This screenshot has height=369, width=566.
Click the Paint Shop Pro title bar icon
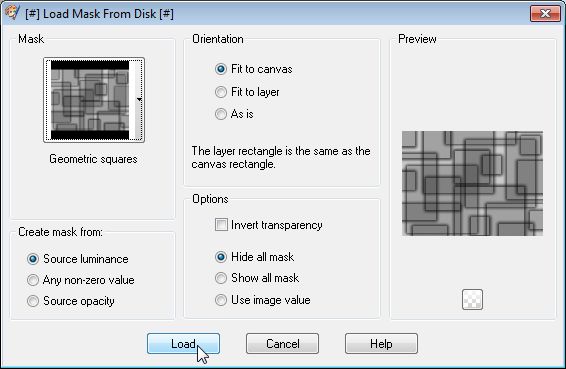tap(12, 13)
